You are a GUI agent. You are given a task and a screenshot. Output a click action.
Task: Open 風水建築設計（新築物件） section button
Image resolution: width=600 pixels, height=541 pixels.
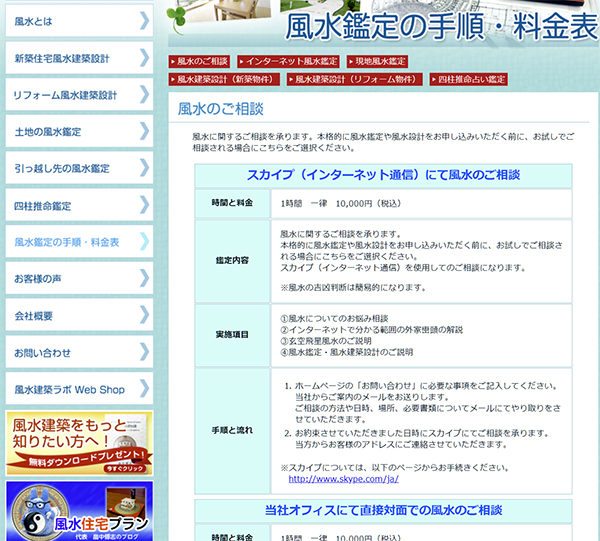coord(221,79)
